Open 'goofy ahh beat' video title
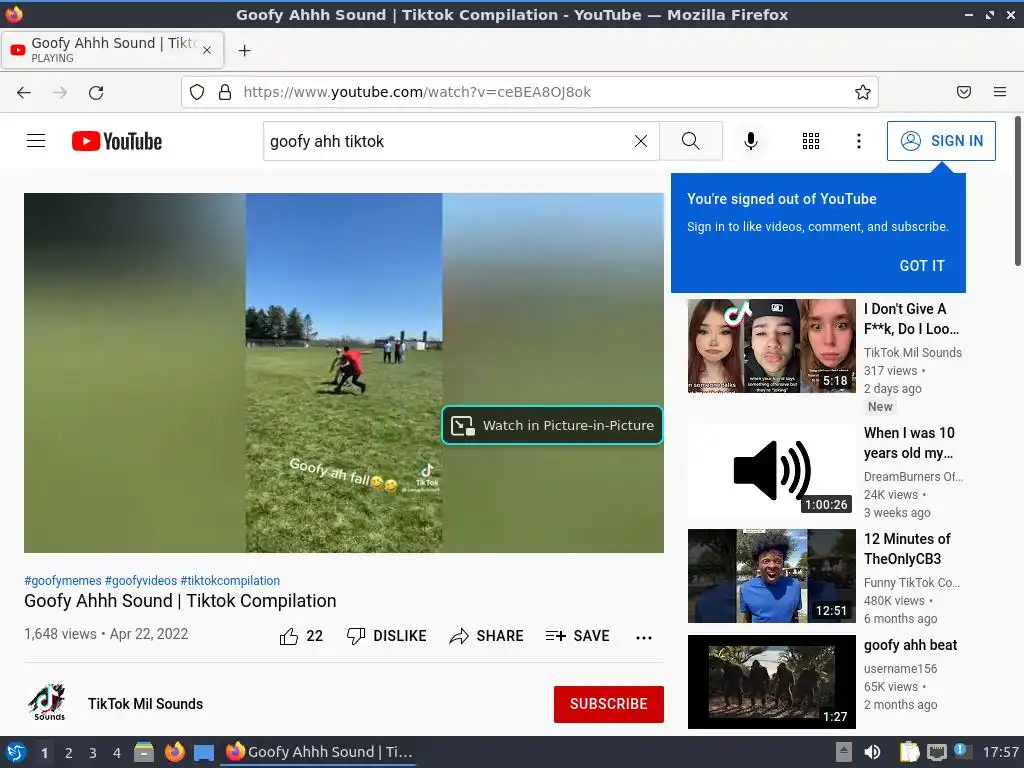This screenshot has width=1024, height=768. pyautogui.click(x=910, y=645)
